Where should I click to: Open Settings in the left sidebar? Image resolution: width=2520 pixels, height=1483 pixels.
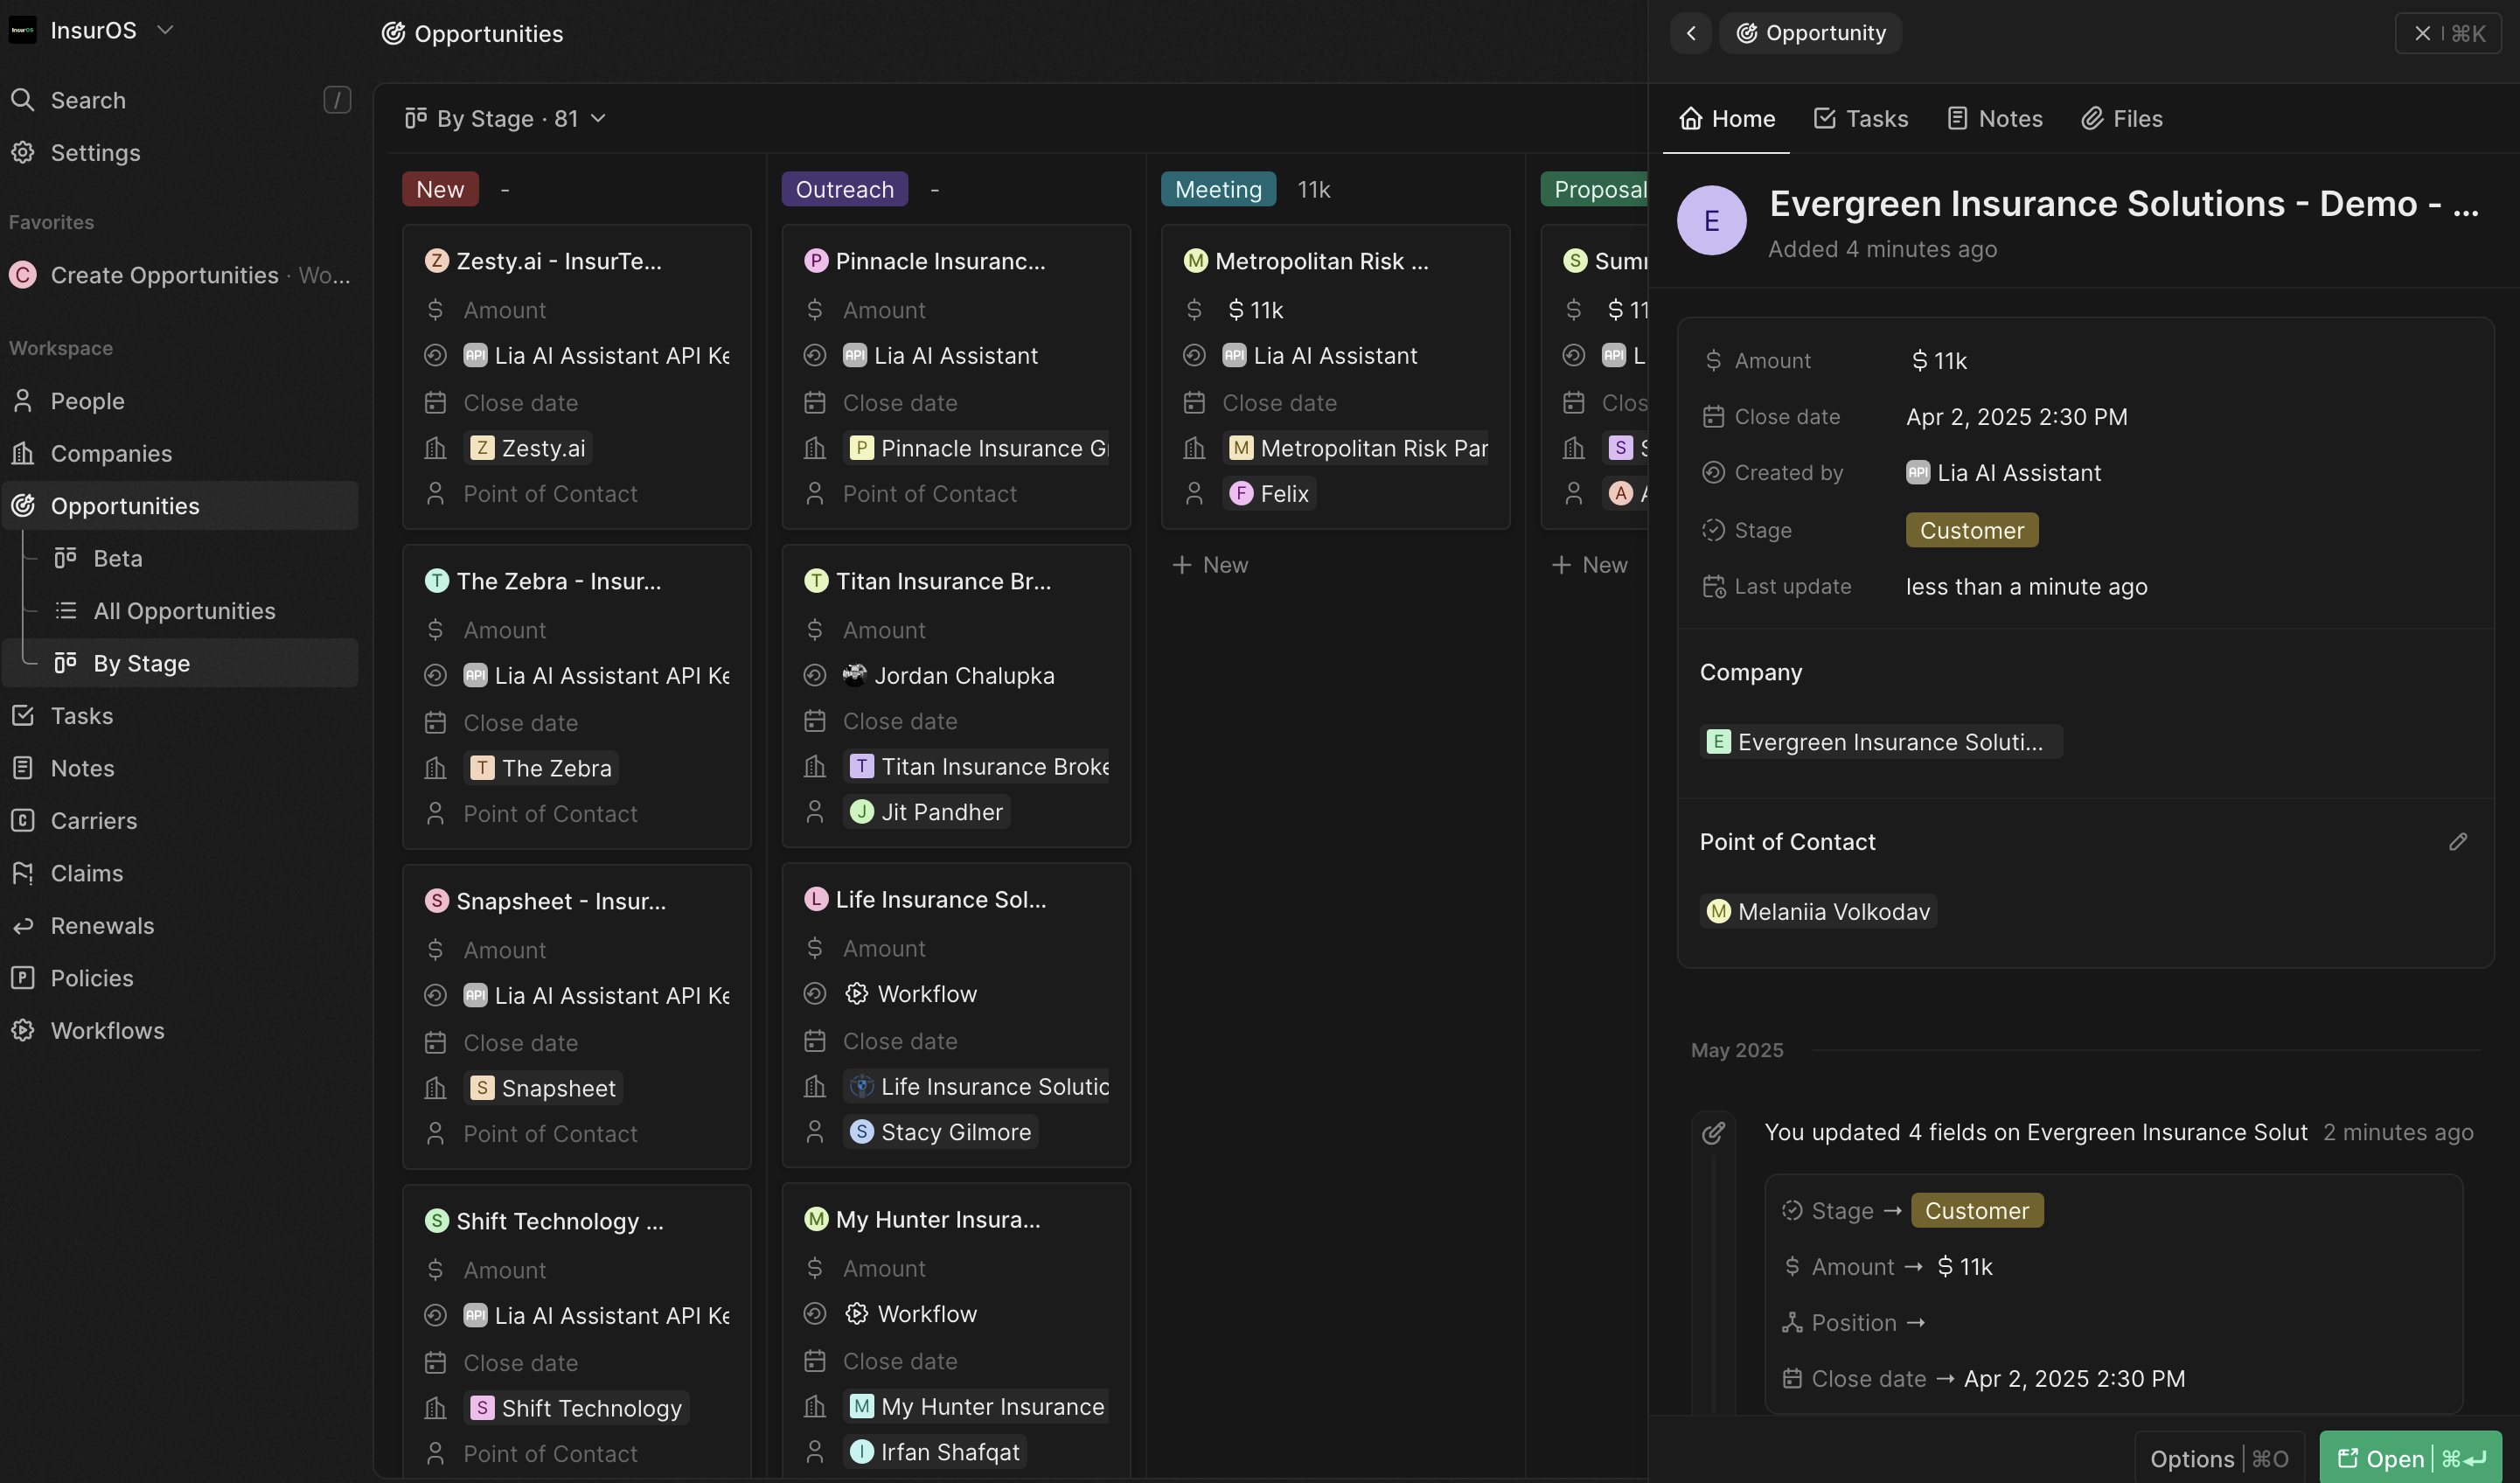click(95, 153)
